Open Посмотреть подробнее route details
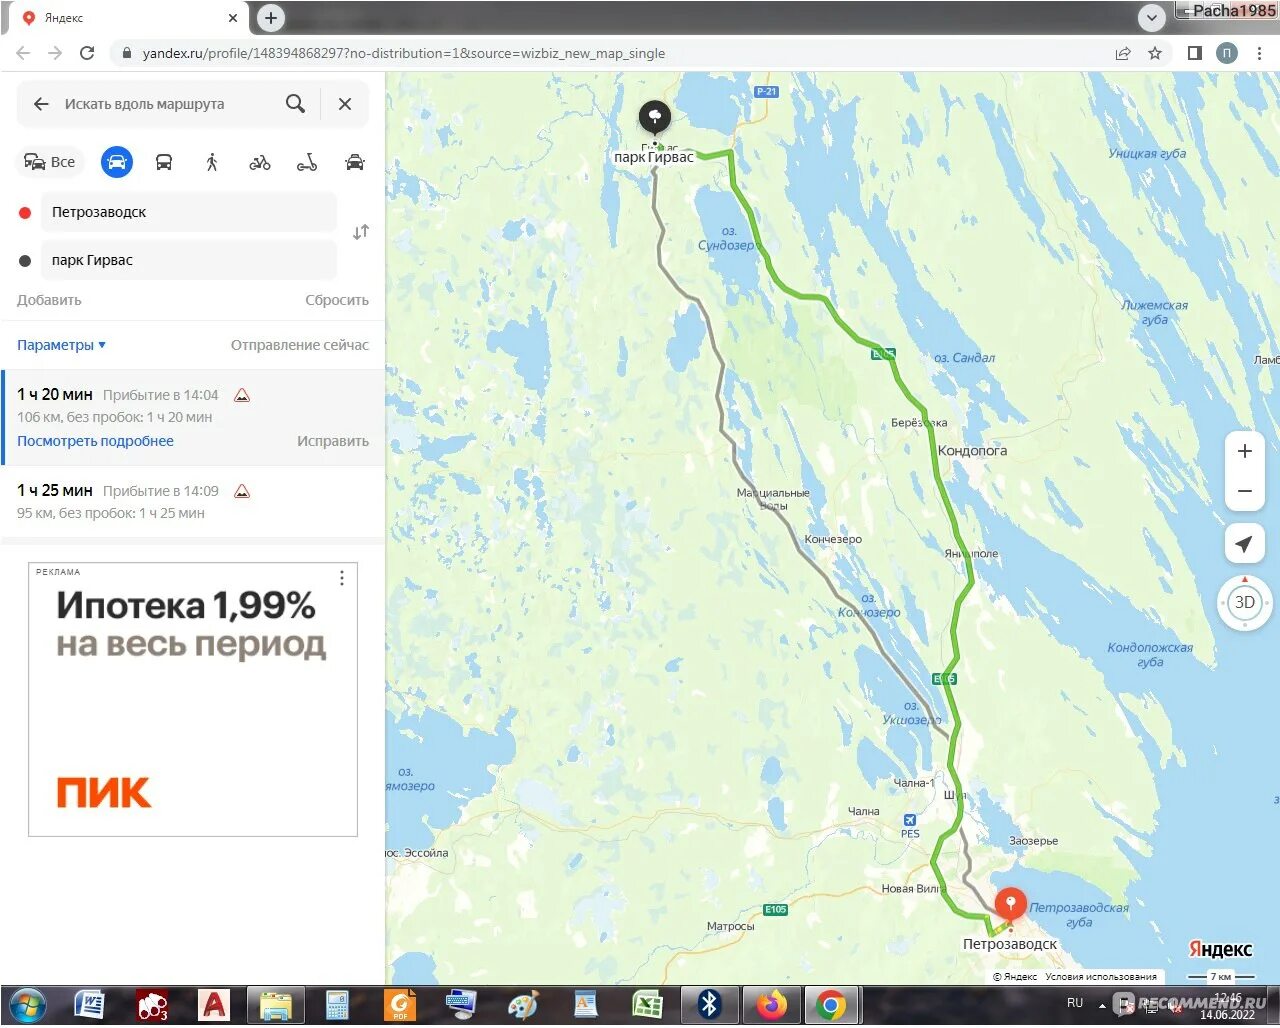Image resolution: width=1280 pixels, height=1028 pixels. [95, 441]
